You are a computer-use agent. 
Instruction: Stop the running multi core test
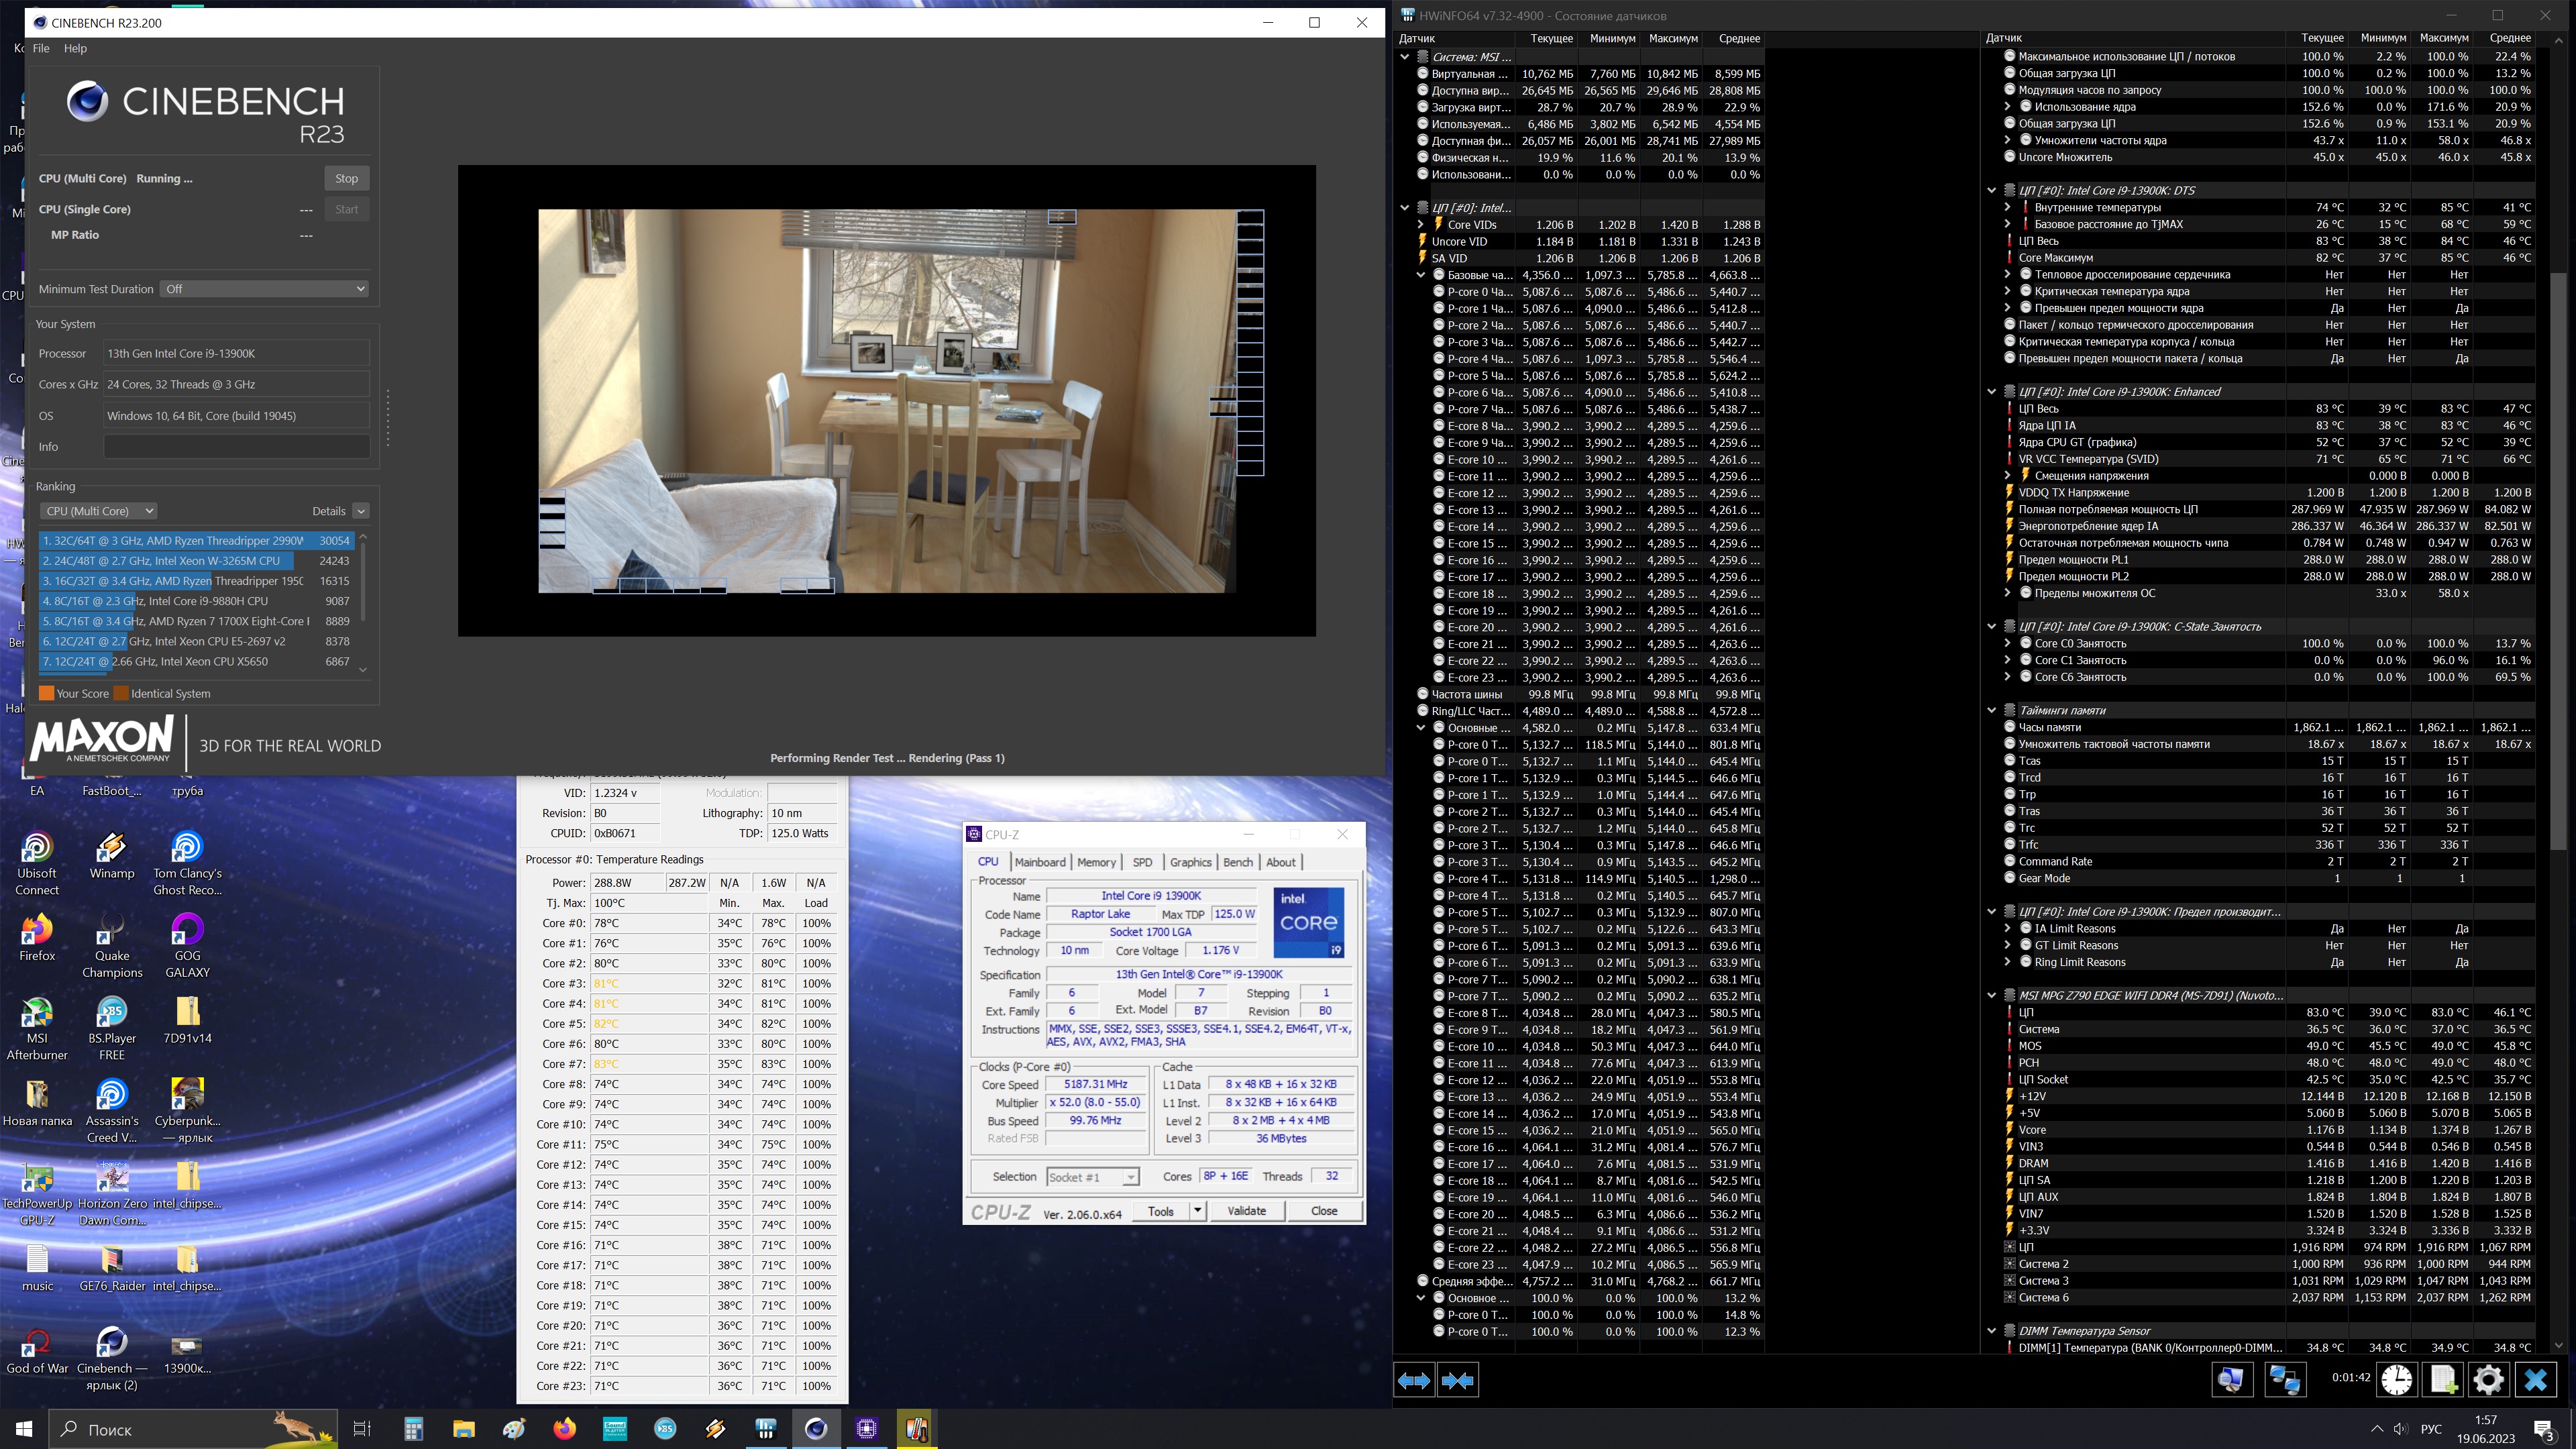coord(346,178)
